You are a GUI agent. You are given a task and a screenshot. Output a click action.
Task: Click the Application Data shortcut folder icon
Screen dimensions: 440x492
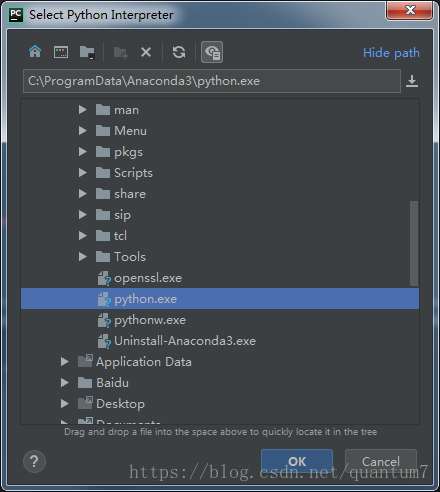pos(85,361)
